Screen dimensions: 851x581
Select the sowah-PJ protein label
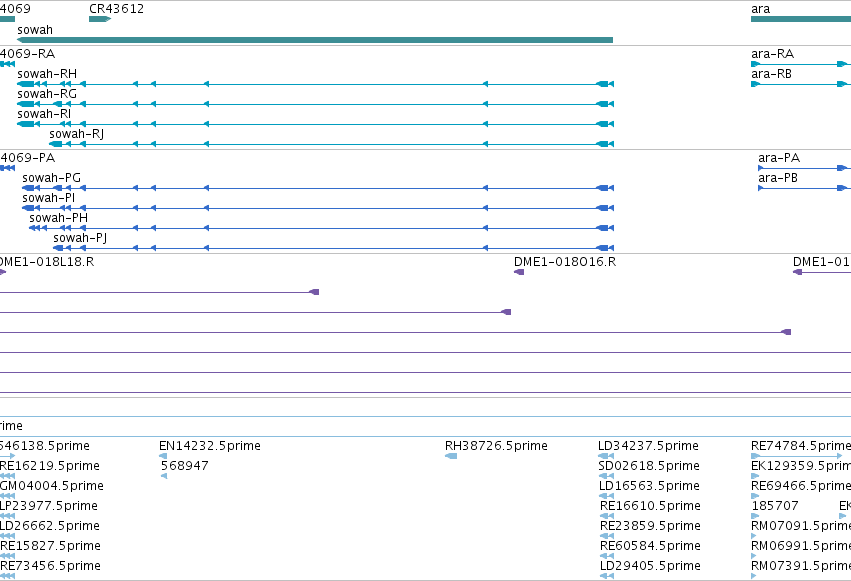80,238
